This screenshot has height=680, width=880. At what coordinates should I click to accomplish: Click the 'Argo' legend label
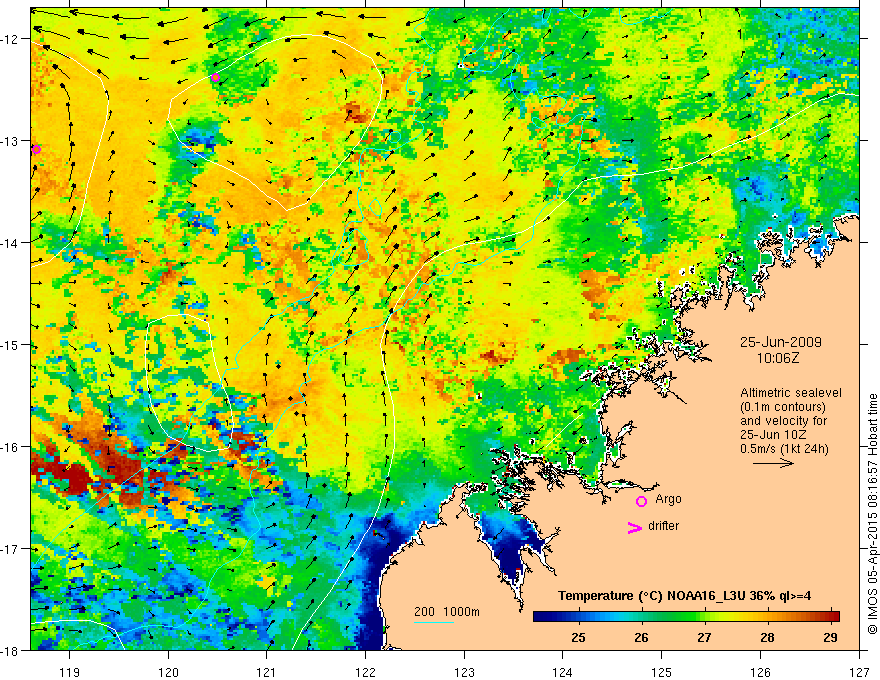click(x=668, y=499)
